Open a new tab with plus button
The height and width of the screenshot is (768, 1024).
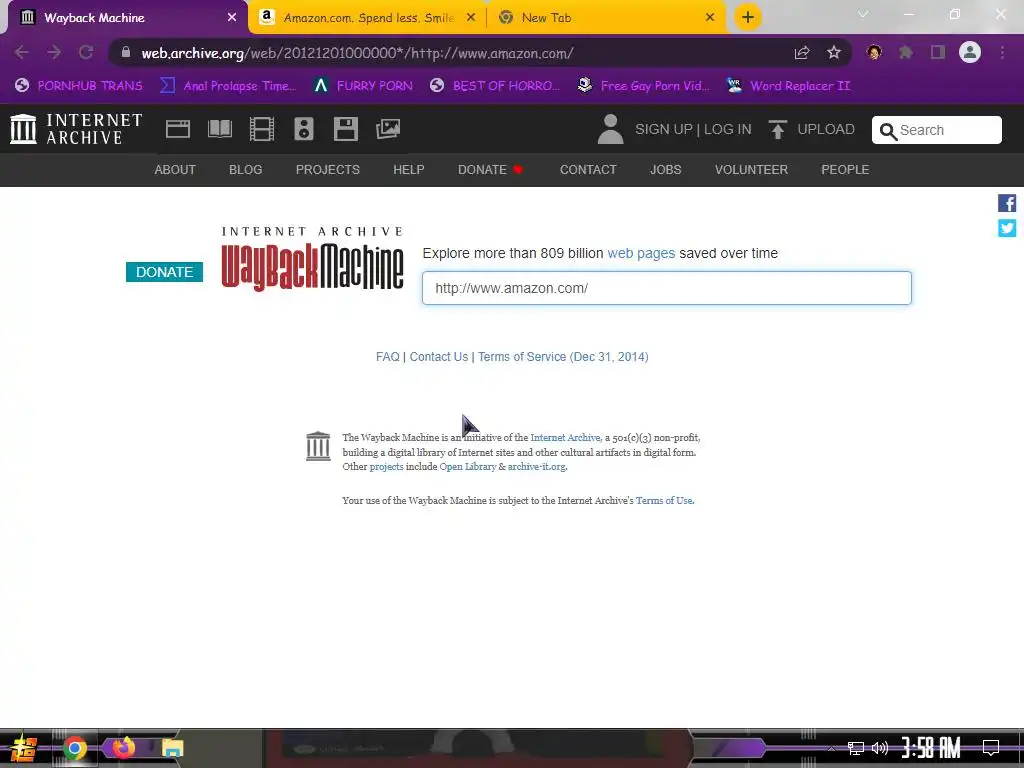click(748, 17)
